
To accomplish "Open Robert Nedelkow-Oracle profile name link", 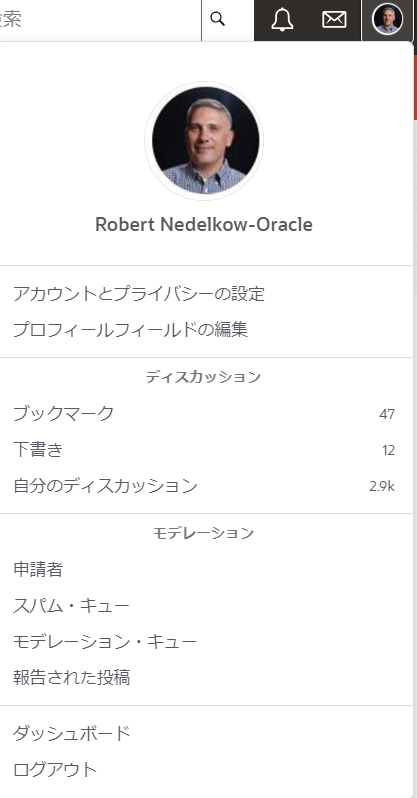I will point(204,224).
